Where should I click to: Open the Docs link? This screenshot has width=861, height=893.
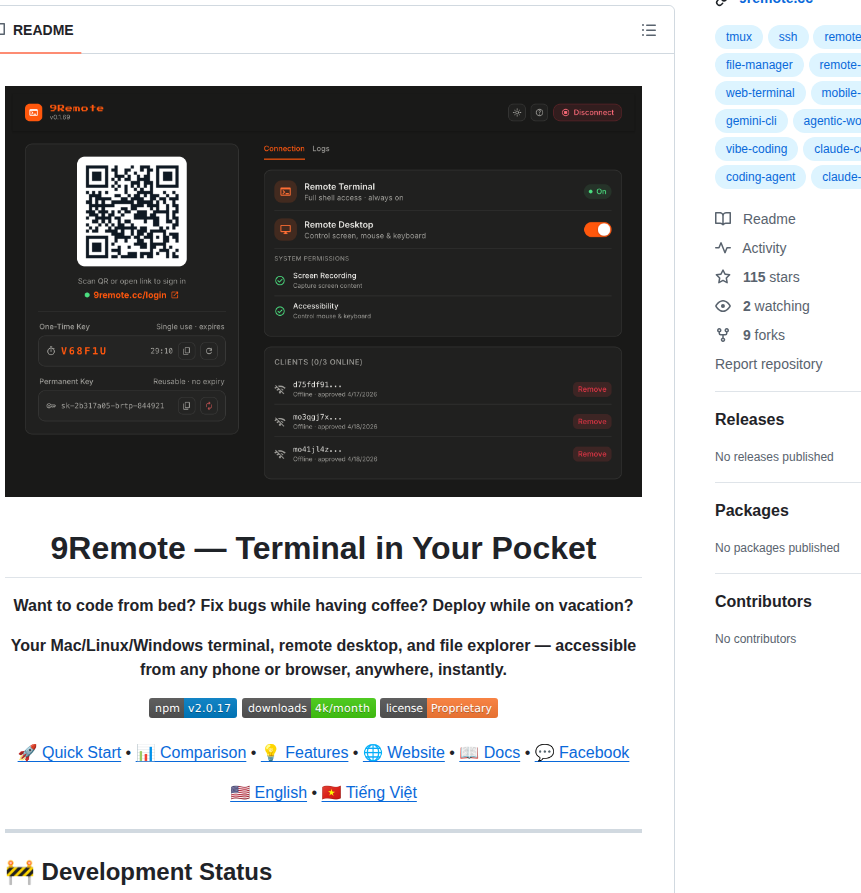pyautogui.click(x=490, y=752)
